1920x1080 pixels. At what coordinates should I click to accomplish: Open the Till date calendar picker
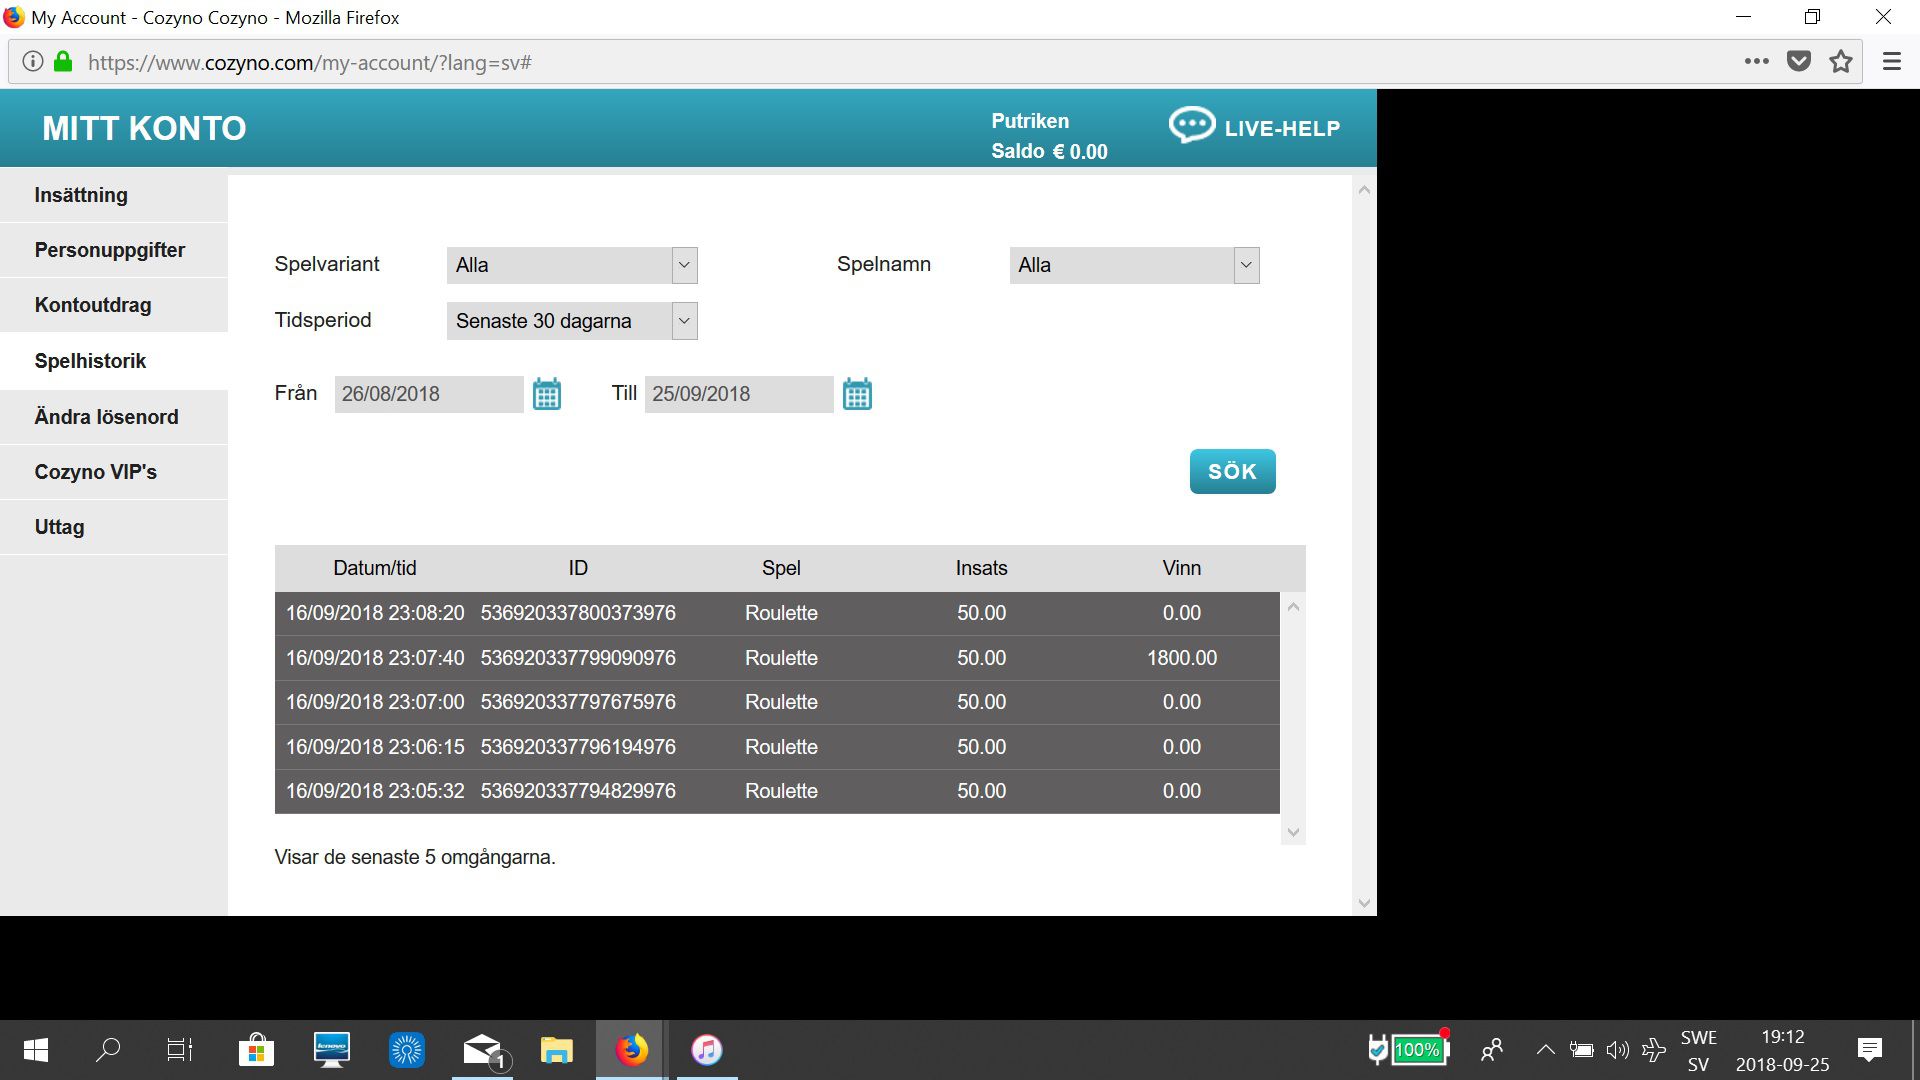[857, 394]
